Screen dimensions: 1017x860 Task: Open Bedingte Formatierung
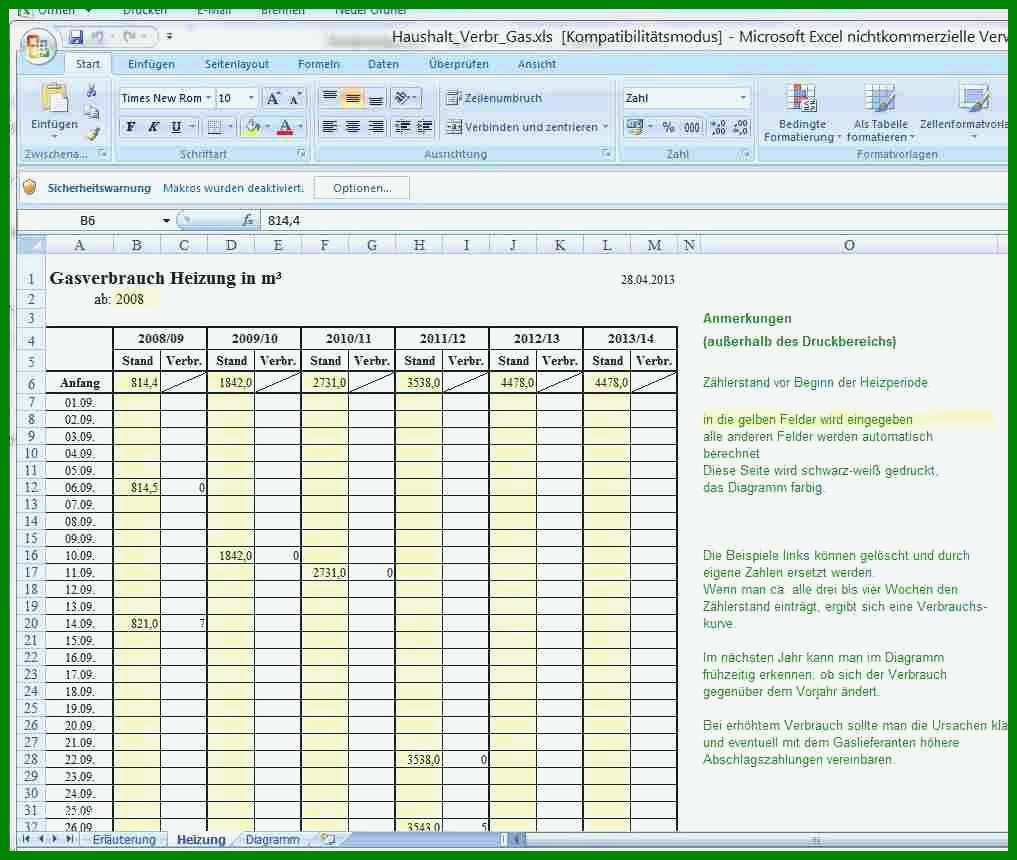802,113
